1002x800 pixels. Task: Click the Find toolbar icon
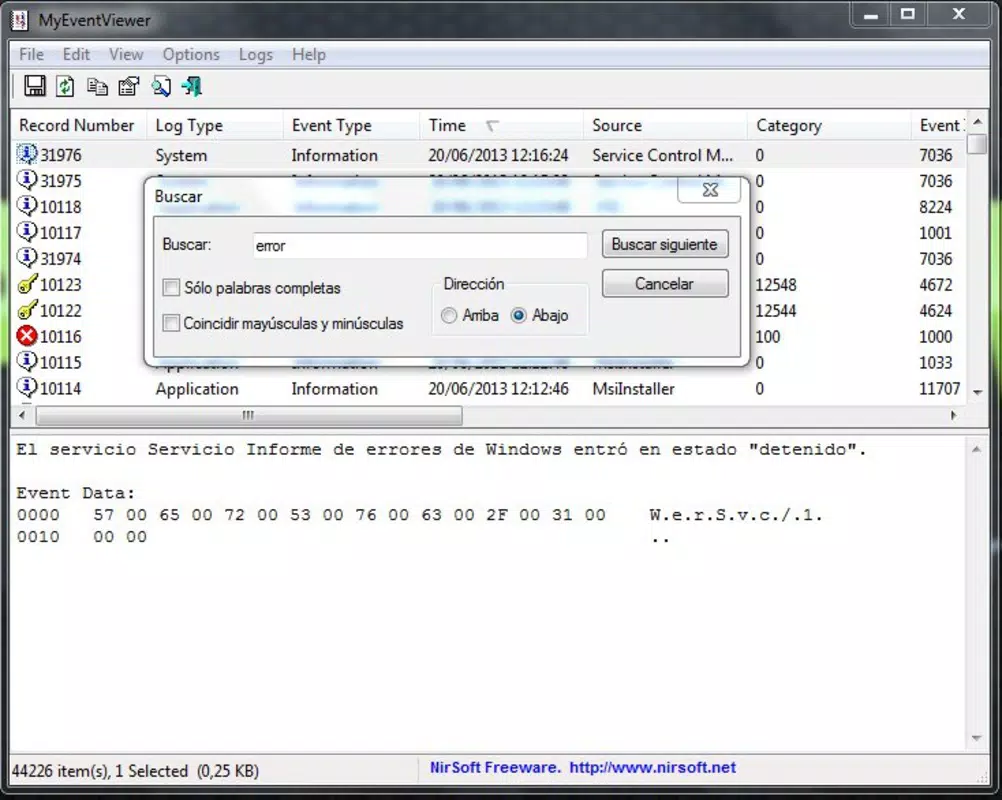[161, 86]
